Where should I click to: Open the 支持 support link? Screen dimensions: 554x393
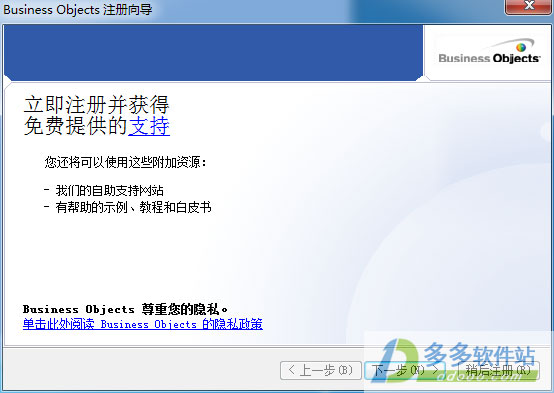pyautogui.click(x=149, y=126)
